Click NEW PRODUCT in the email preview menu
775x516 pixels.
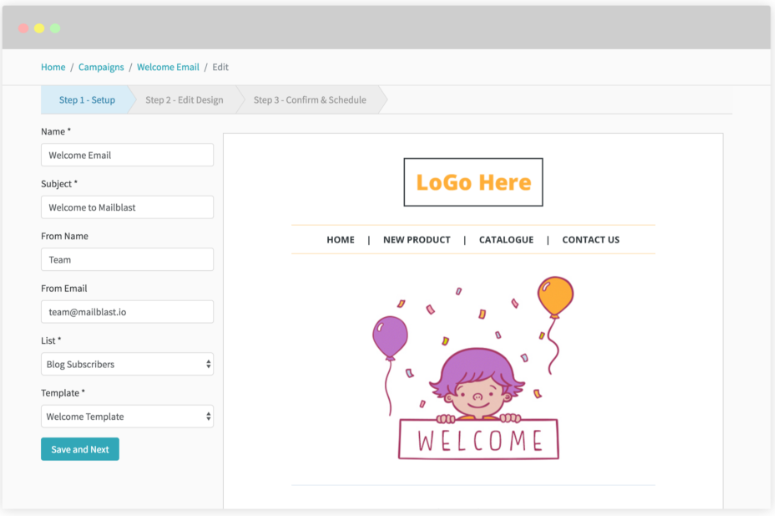[x=417, y=240]
